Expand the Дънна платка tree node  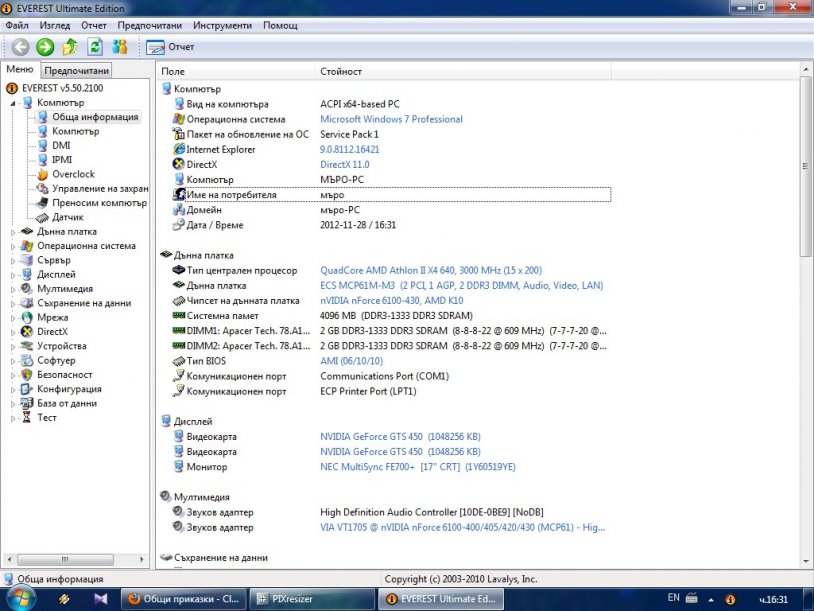click(x=14, y=232)
